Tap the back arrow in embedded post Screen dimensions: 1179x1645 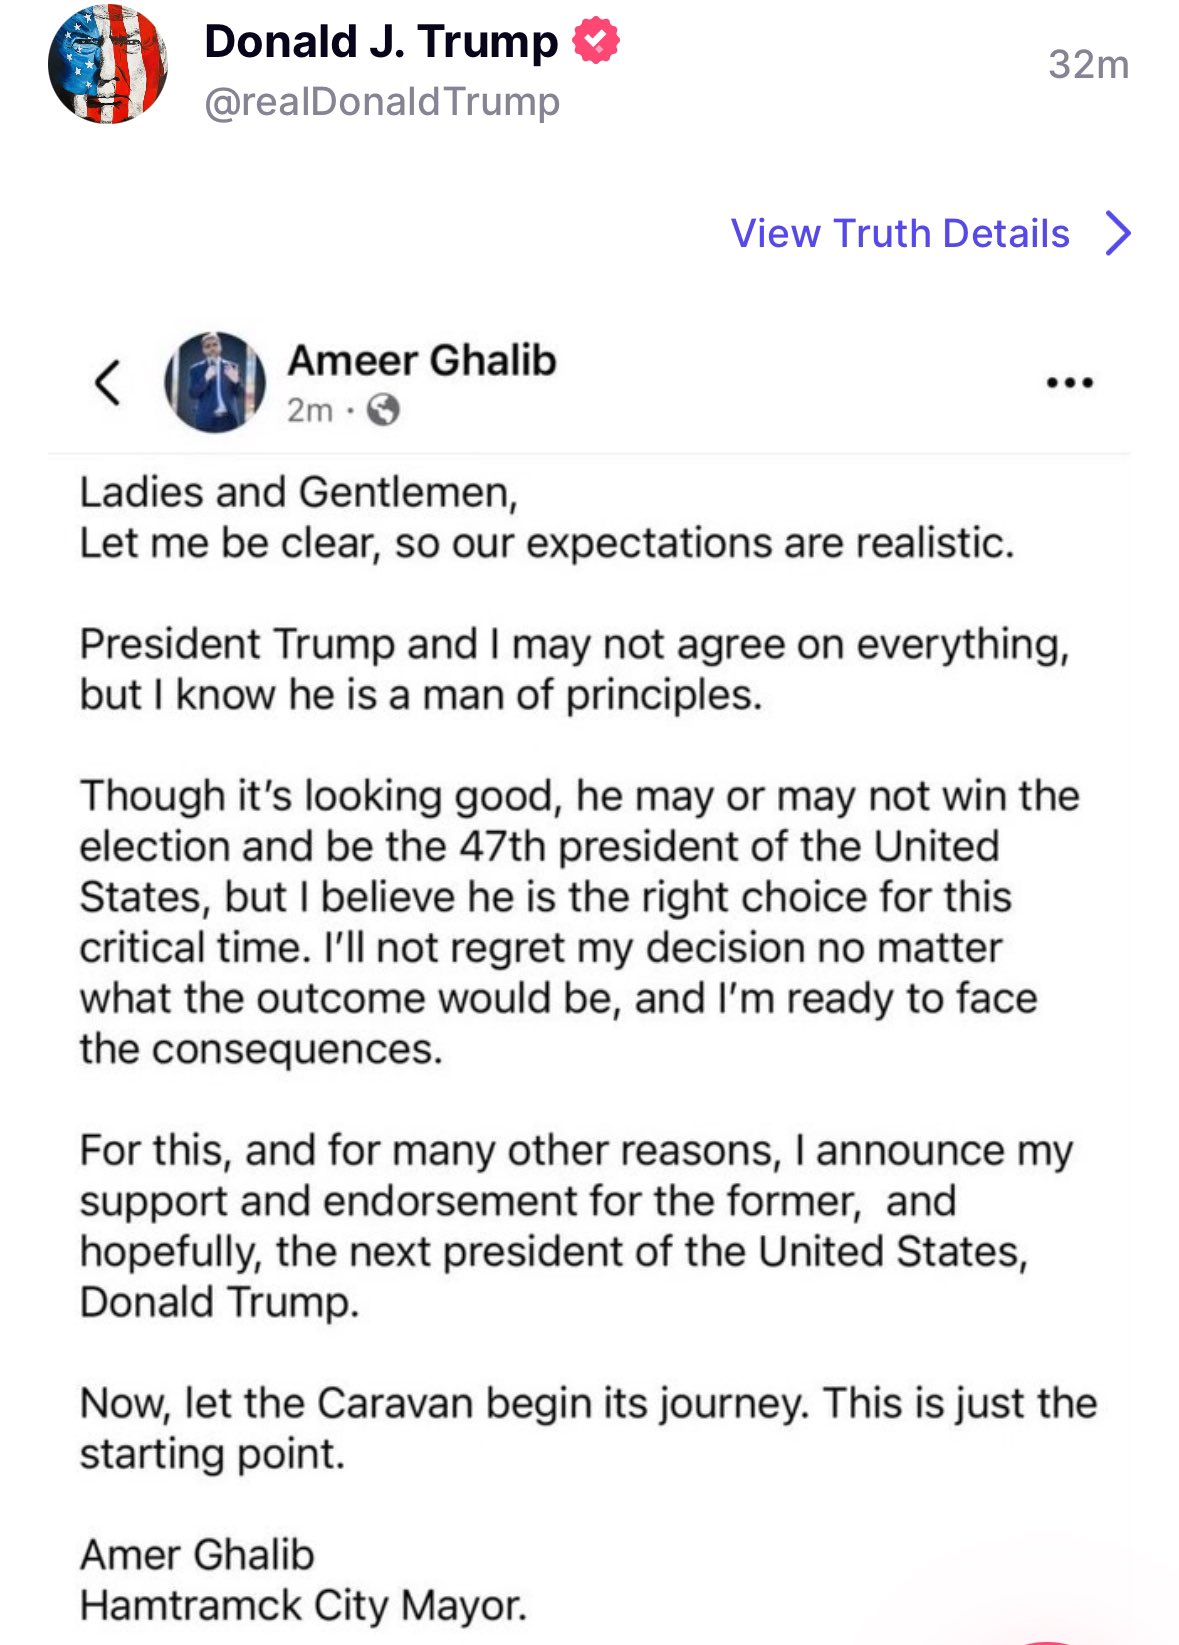click(x=108, y=382)
